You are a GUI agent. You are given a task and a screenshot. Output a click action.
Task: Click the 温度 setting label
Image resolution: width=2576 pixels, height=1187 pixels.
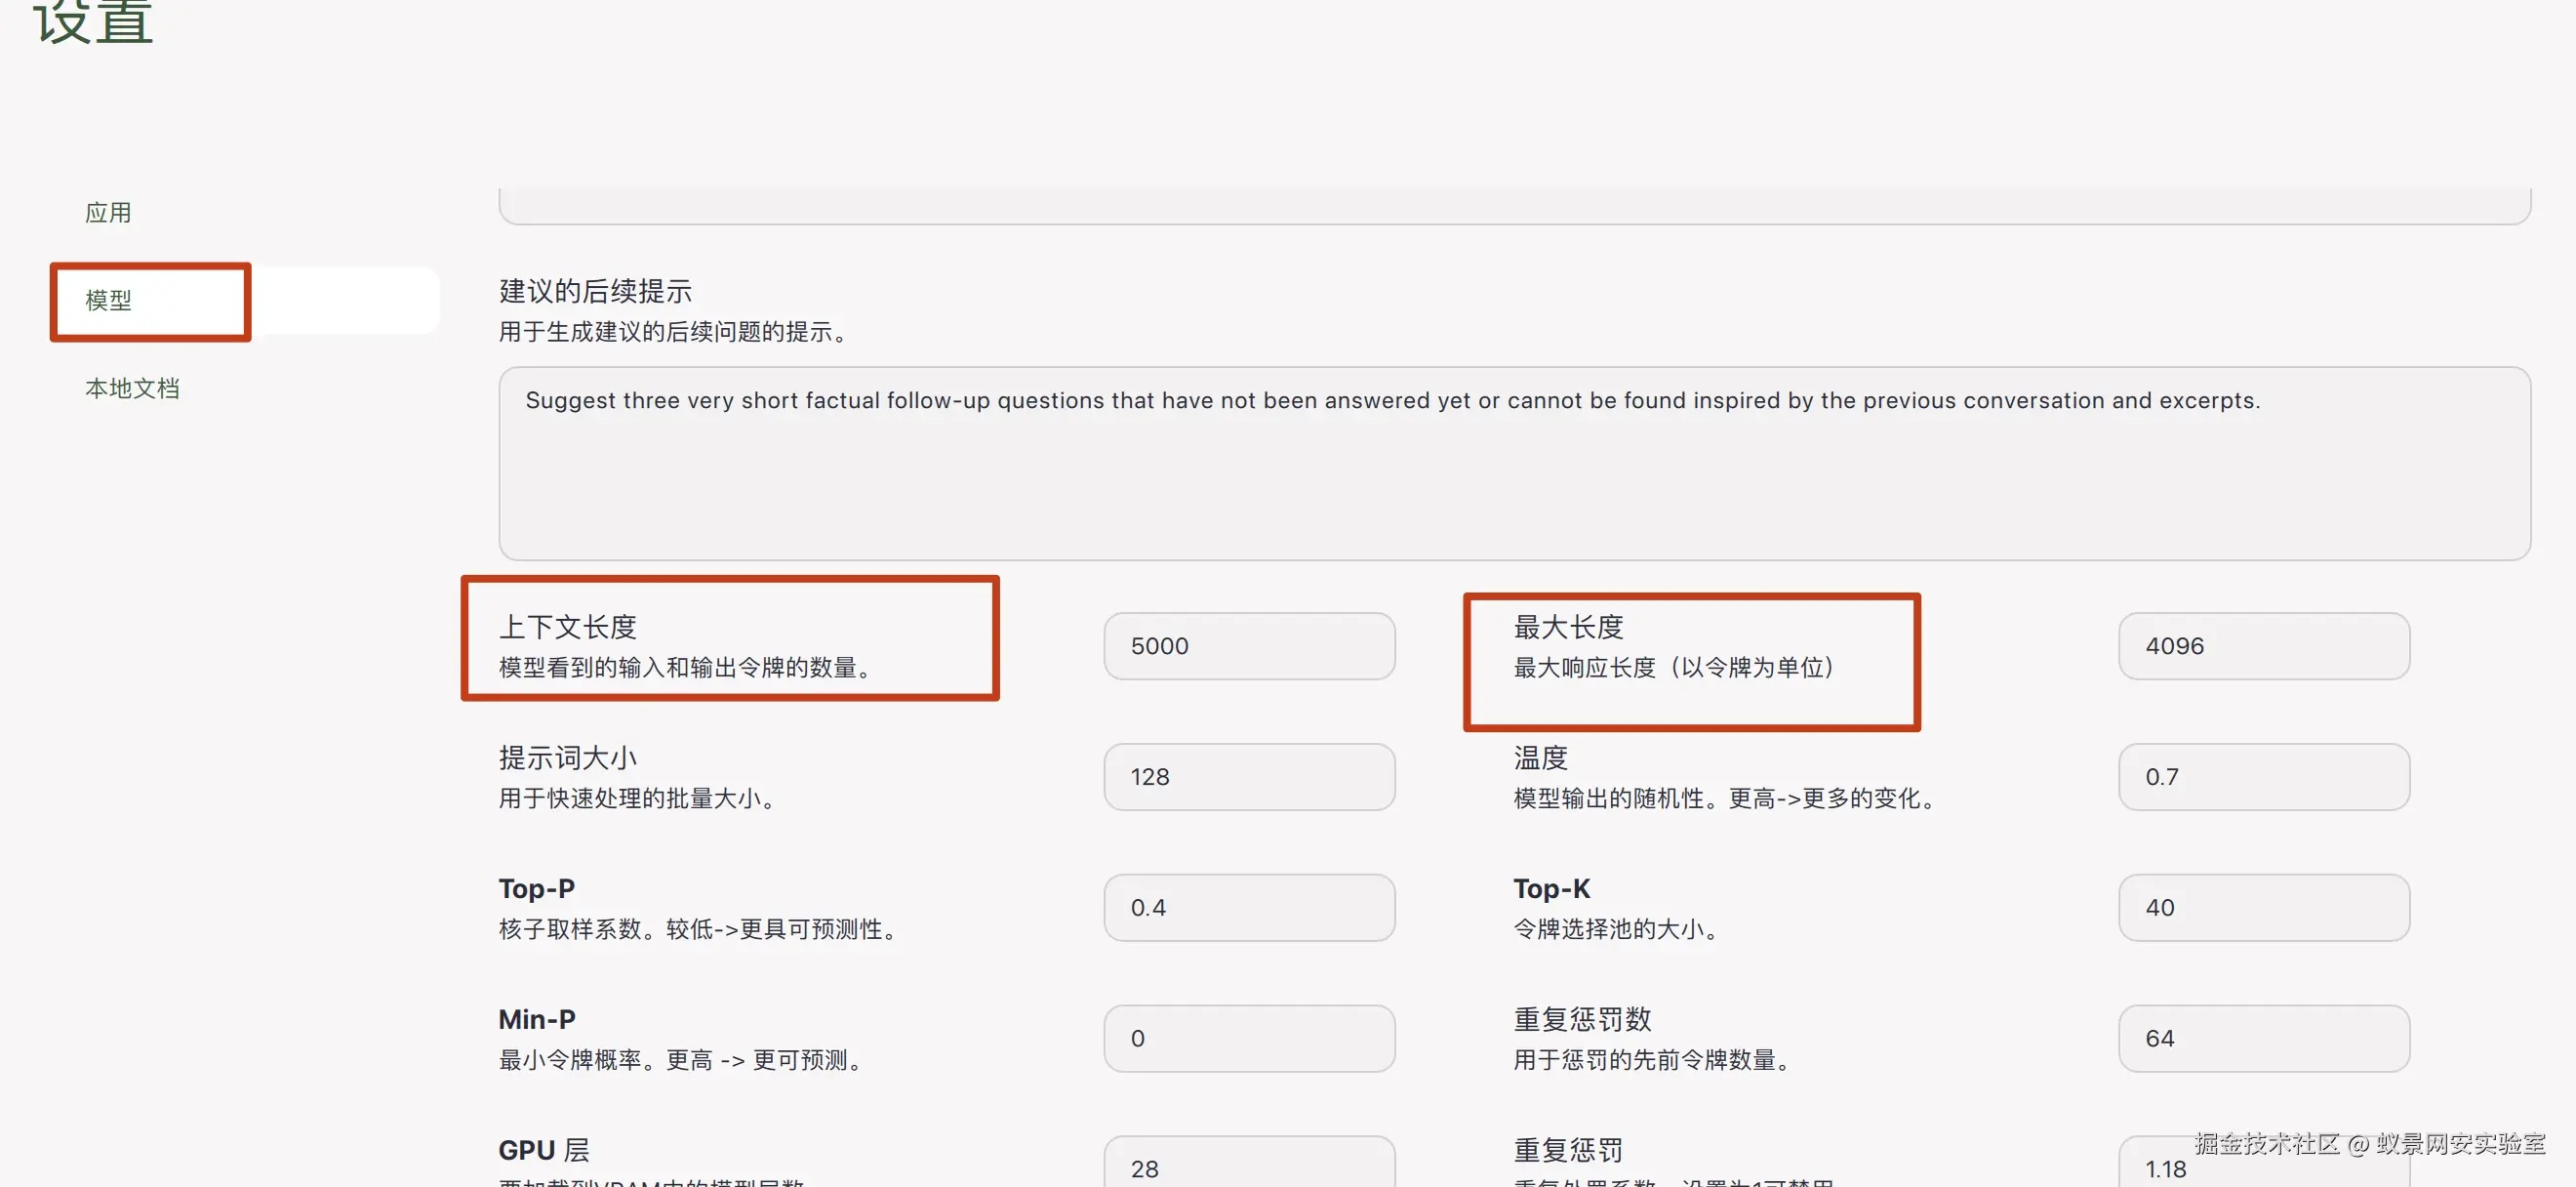click(x=1540, y=758)
